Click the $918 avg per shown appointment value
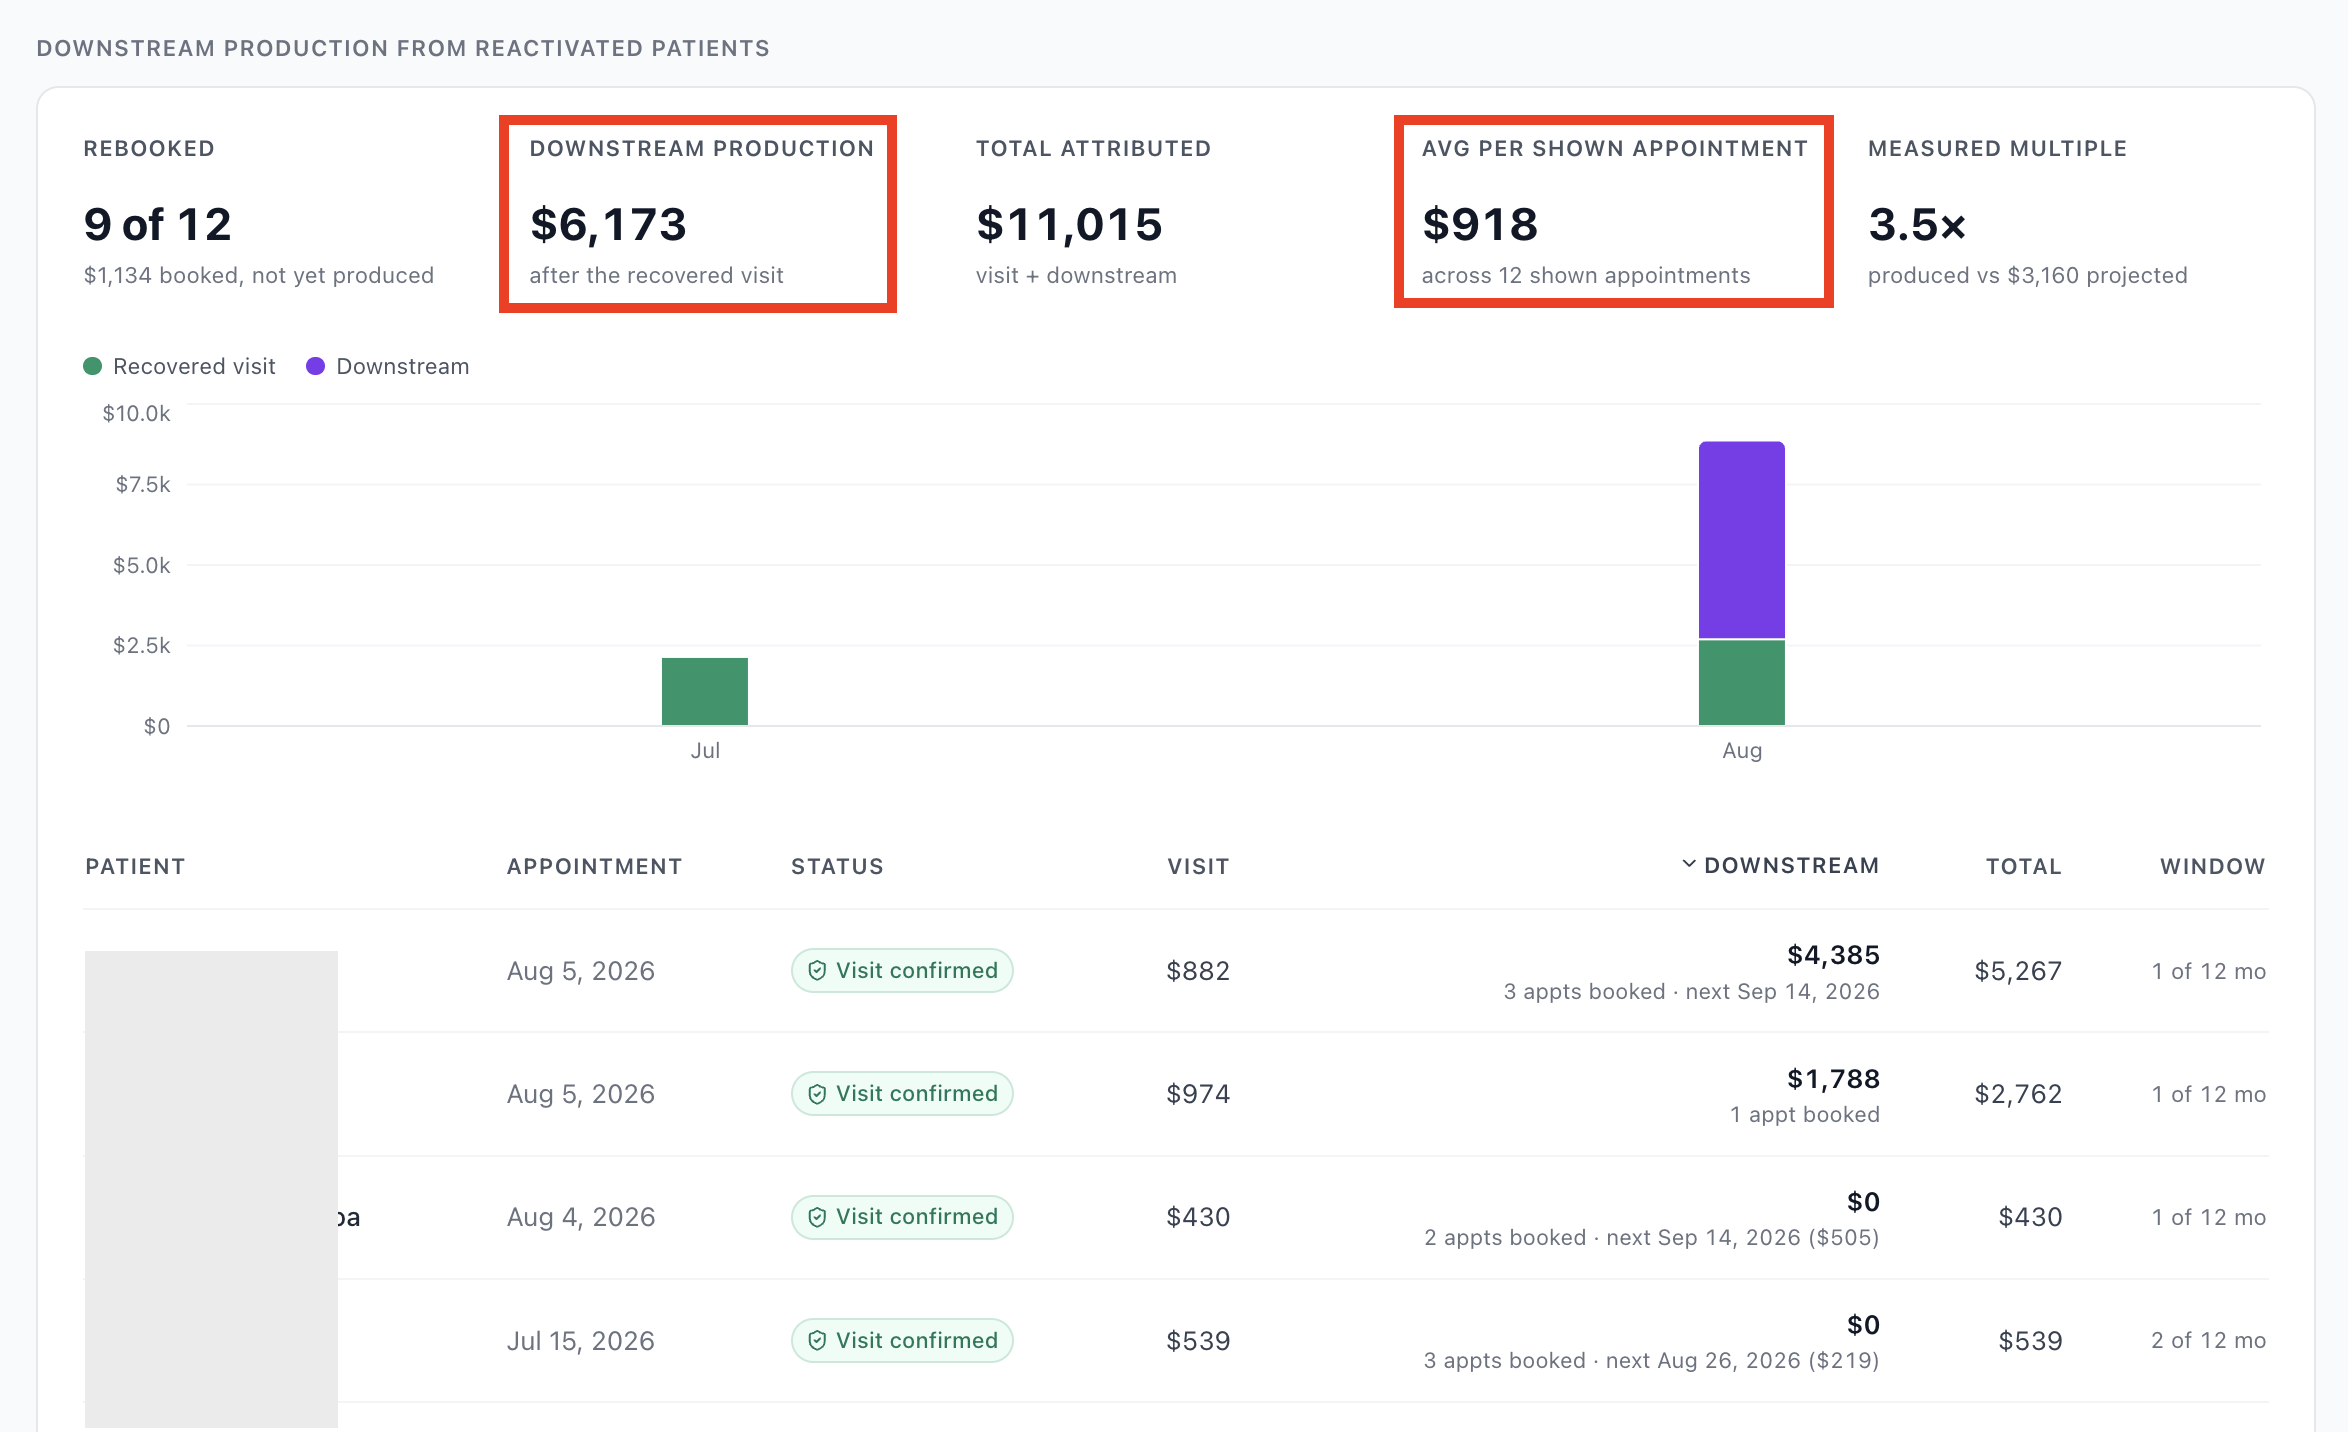The height and width of the screenshot is (1432, 2348). pos(1480,224)
